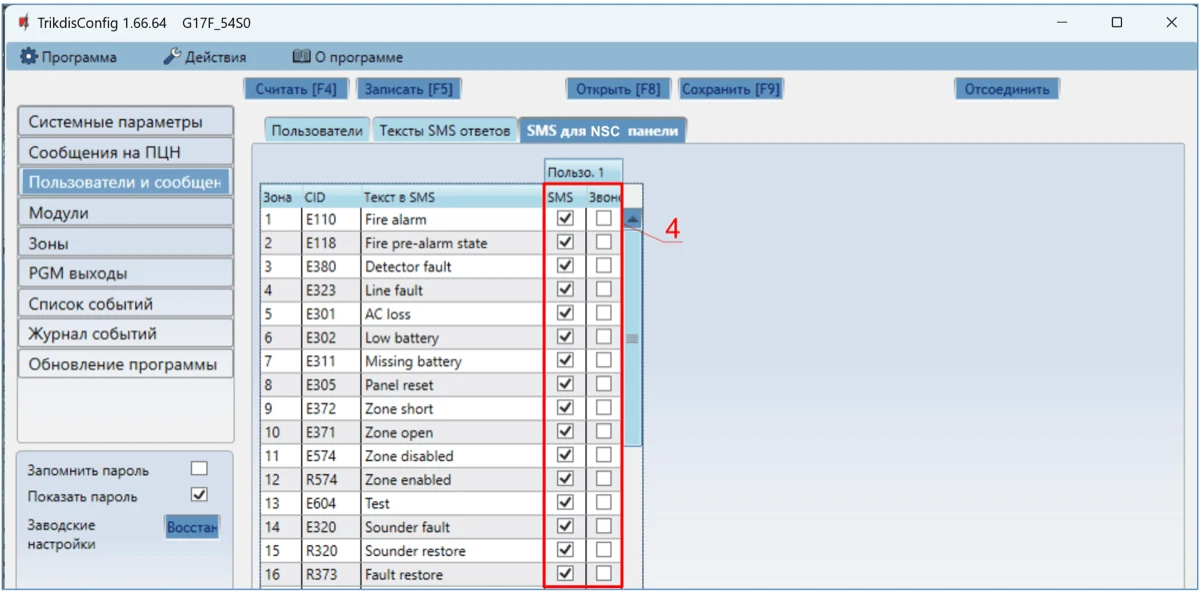This screenshot has height=593, width=1200.
Task: Toggle the Запомнить пароль checkbox
Action: click(199, 469)
